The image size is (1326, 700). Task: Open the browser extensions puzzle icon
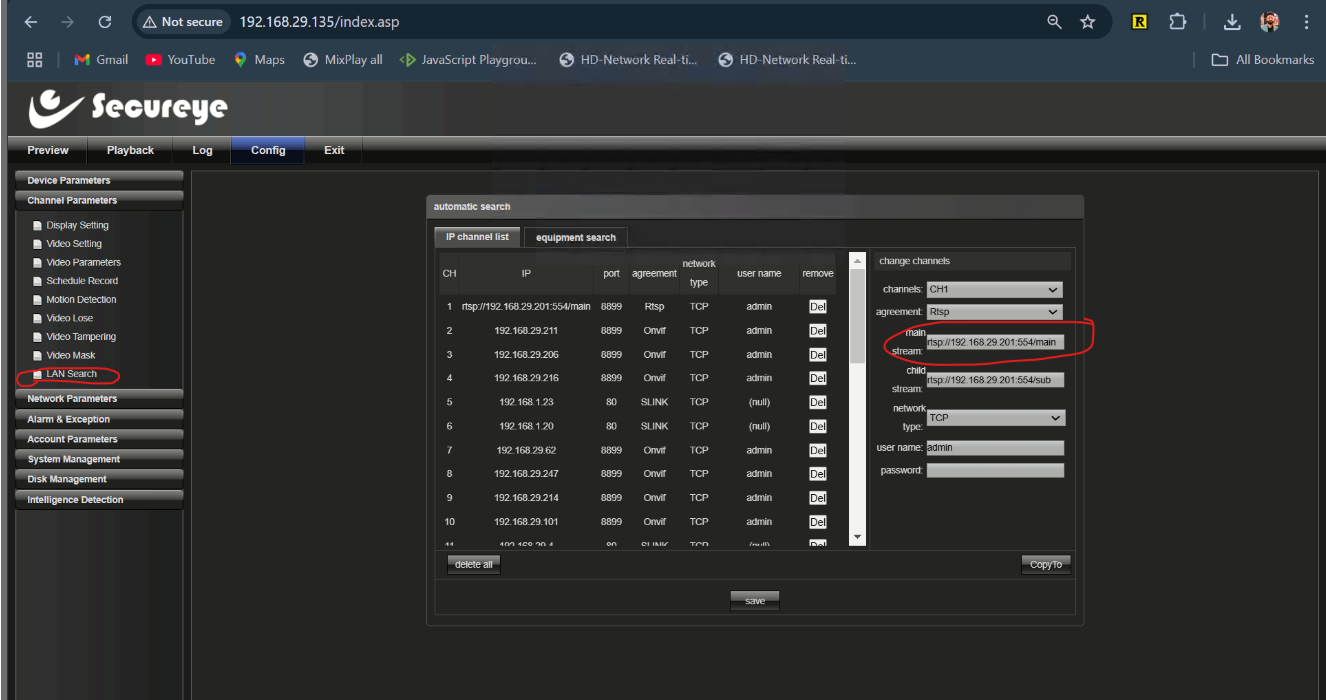click(1177, 22)
